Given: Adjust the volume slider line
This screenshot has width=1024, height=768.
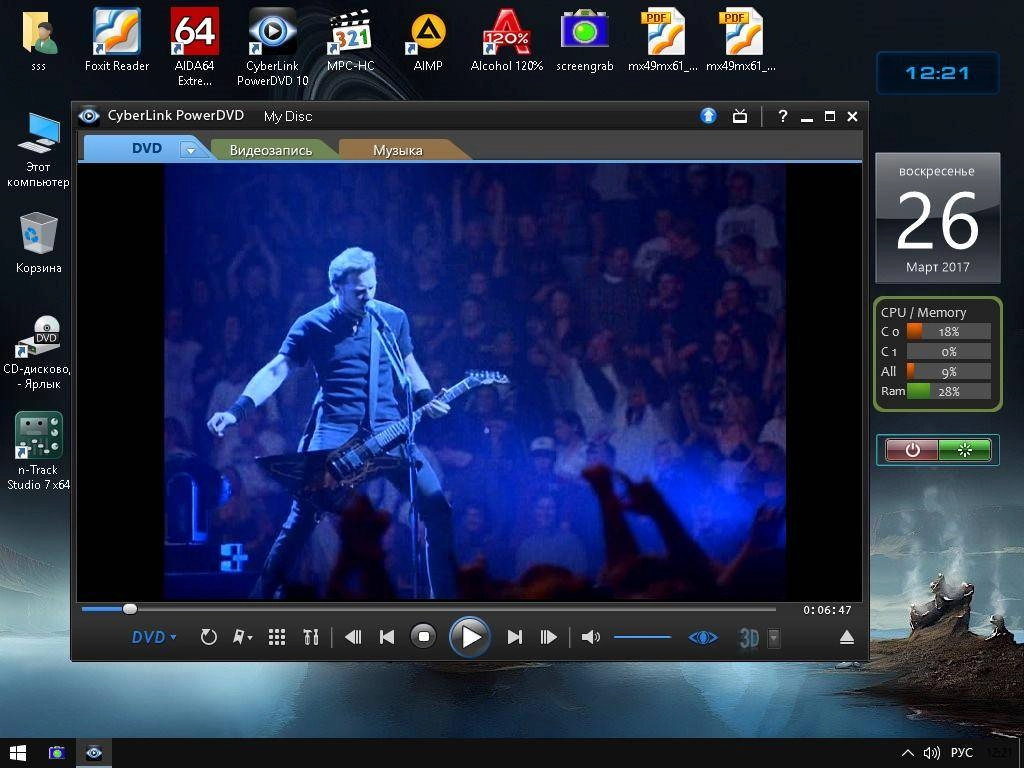Looking at the screenshot, I should point(643,637).
